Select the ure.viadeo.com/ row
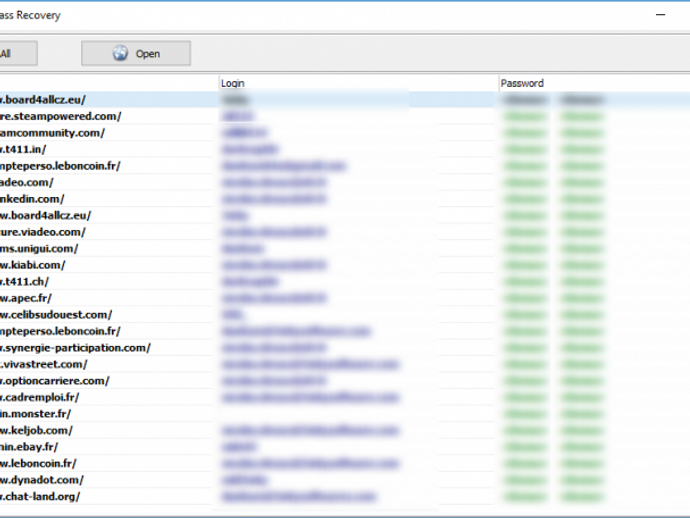 coord(345,232)
